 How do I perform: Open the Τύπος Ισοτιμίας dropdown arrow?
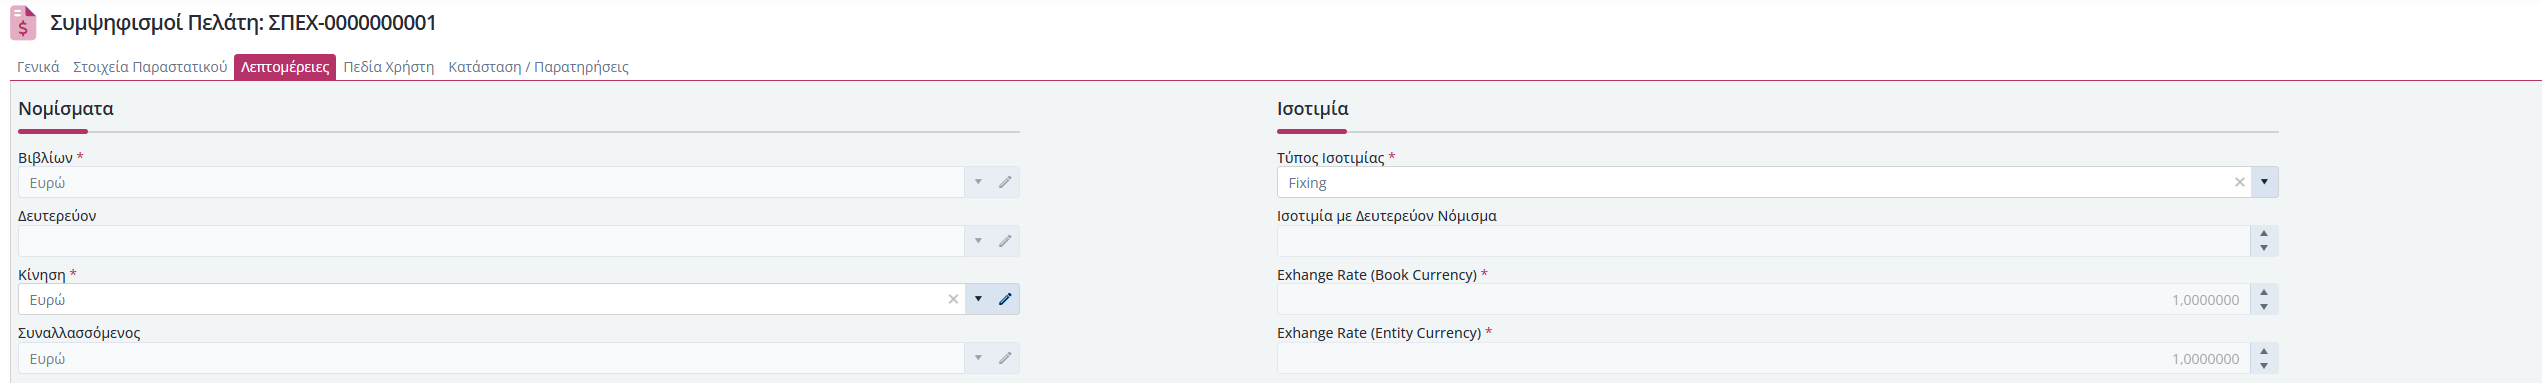[x=2264, y=182]
